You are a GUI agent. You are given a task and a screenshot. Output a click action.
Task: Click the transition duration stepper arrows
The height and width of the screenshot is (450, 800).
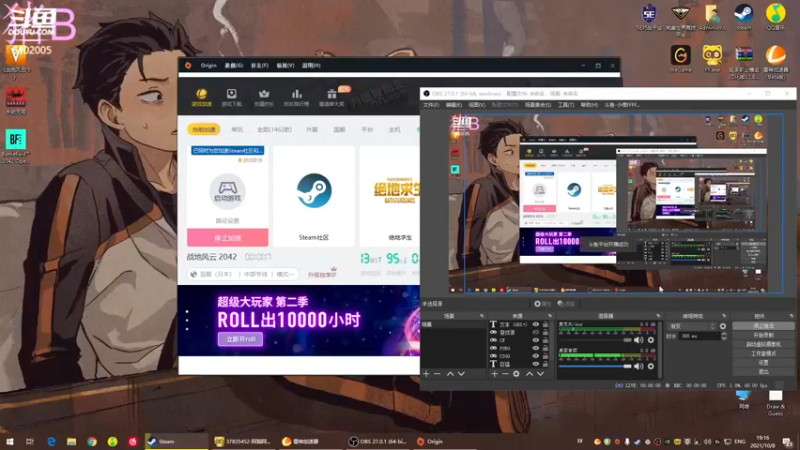(724, 336)
